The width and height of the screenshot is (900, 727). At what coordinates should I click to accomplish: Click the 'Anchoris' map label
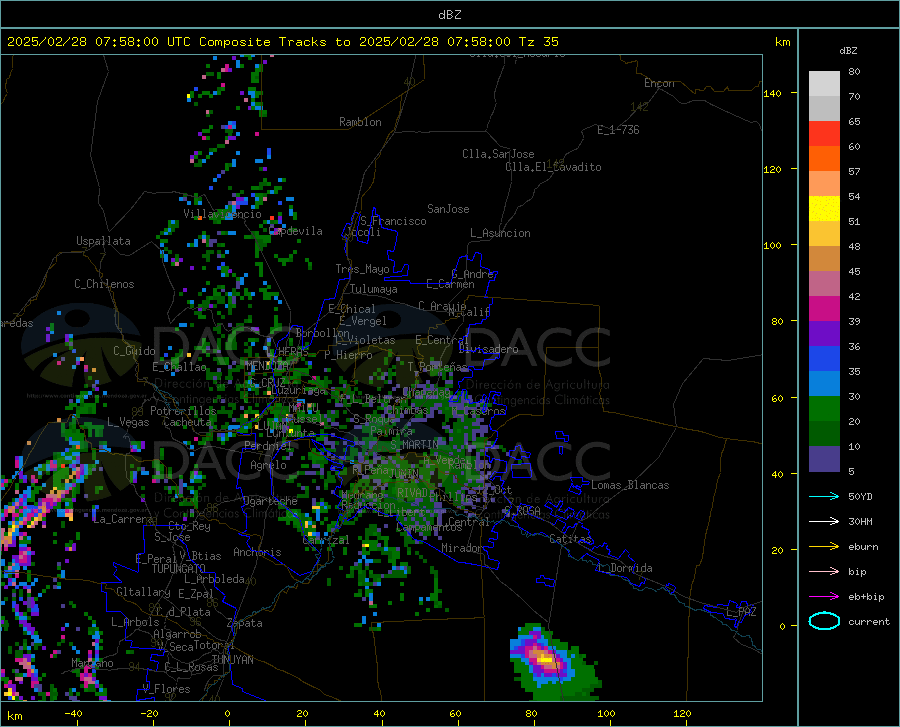tap(257, 552)
